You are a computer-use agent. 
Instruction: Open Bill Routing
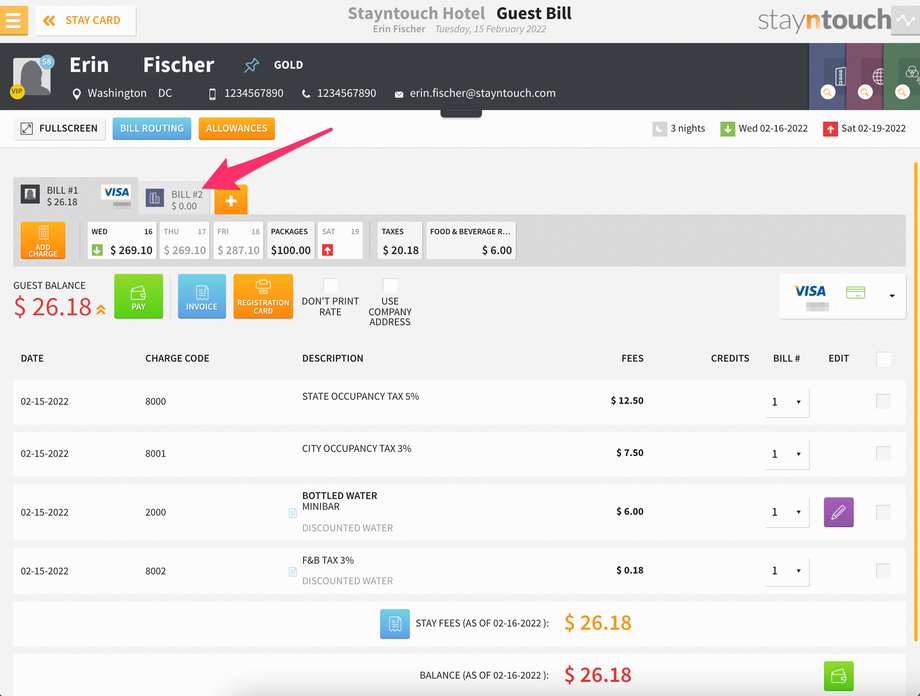click(x=152, y=129)
